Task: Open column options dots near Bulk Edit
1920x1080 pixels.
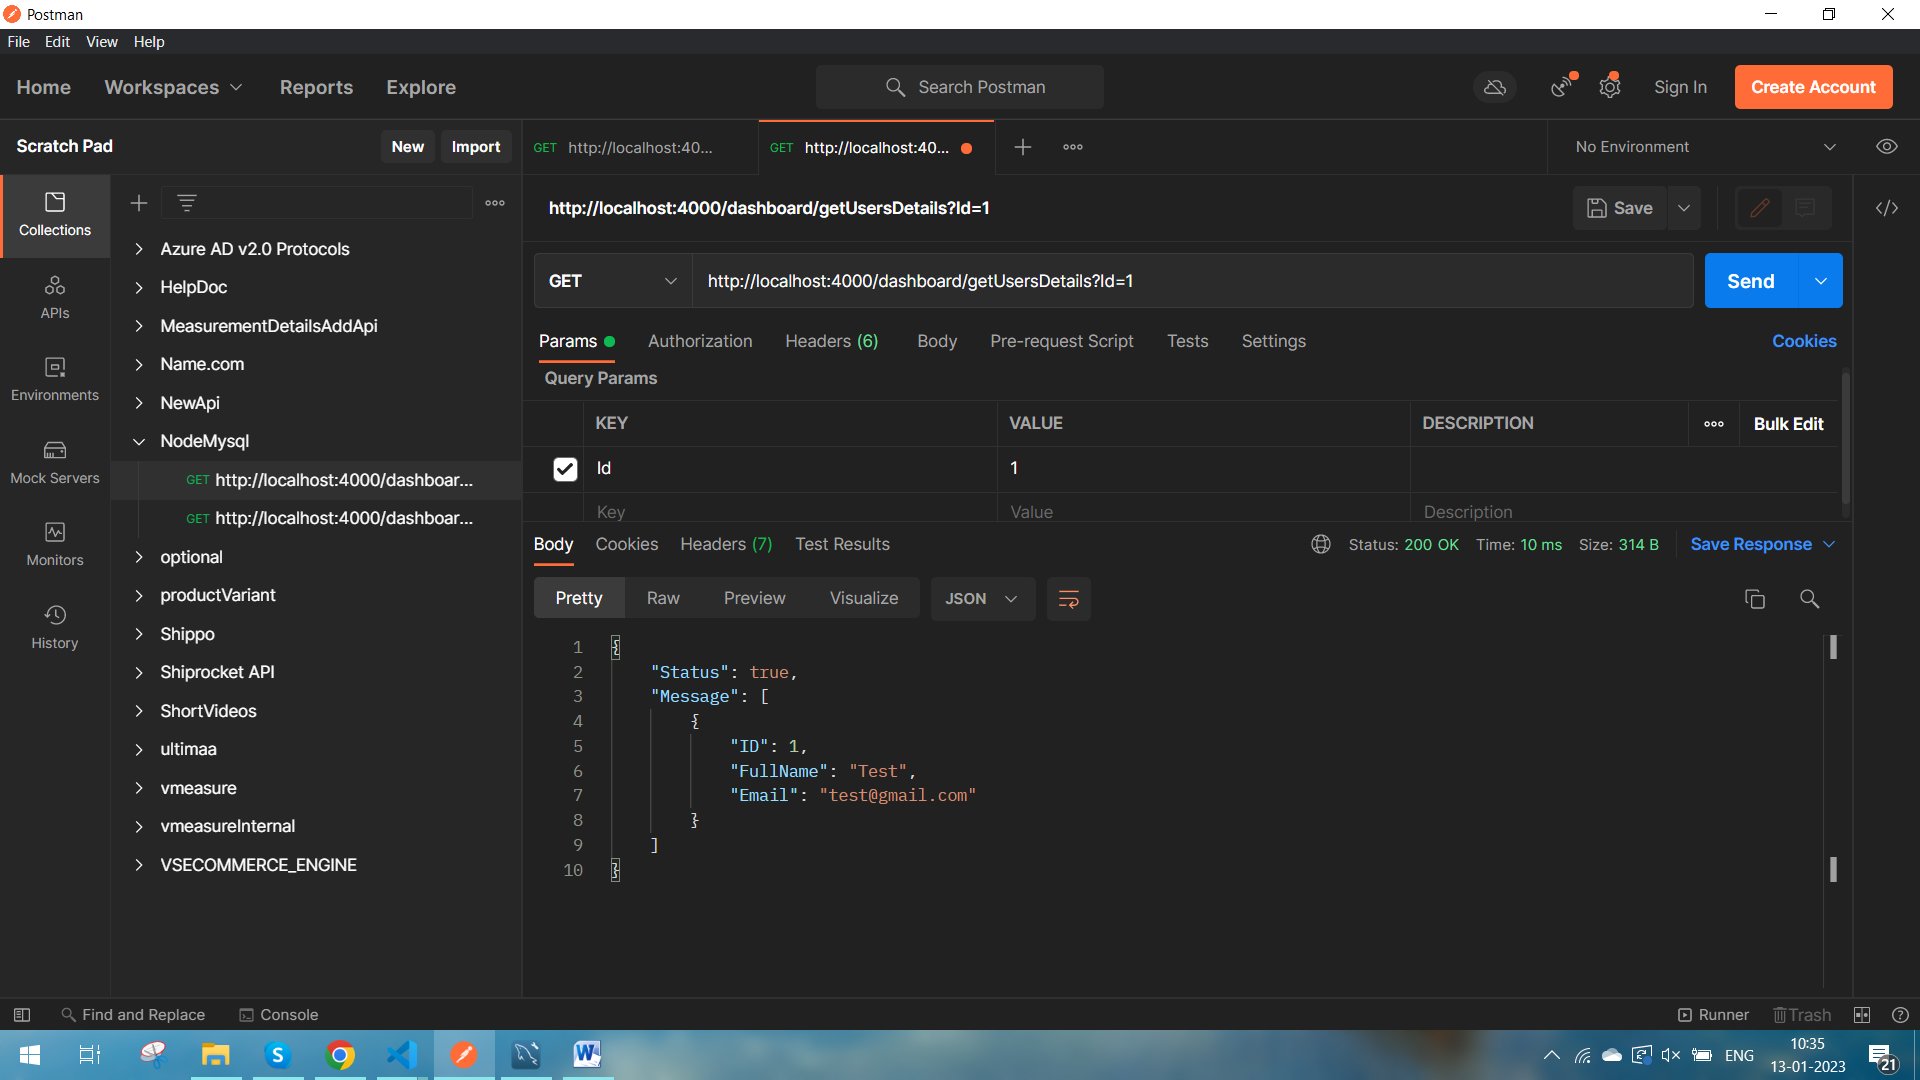Action: (x=1714, y=424)
